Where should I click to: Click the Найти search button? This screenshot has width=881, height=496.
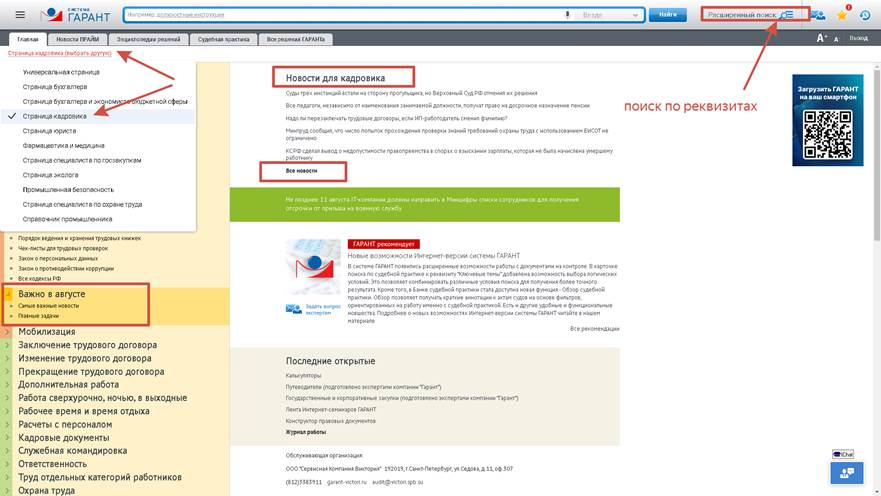(x=667, y=15)
